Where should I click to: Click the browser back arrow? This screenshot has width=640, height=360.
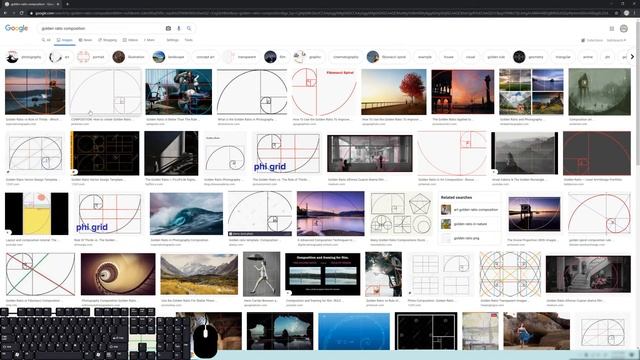point(5,13)
